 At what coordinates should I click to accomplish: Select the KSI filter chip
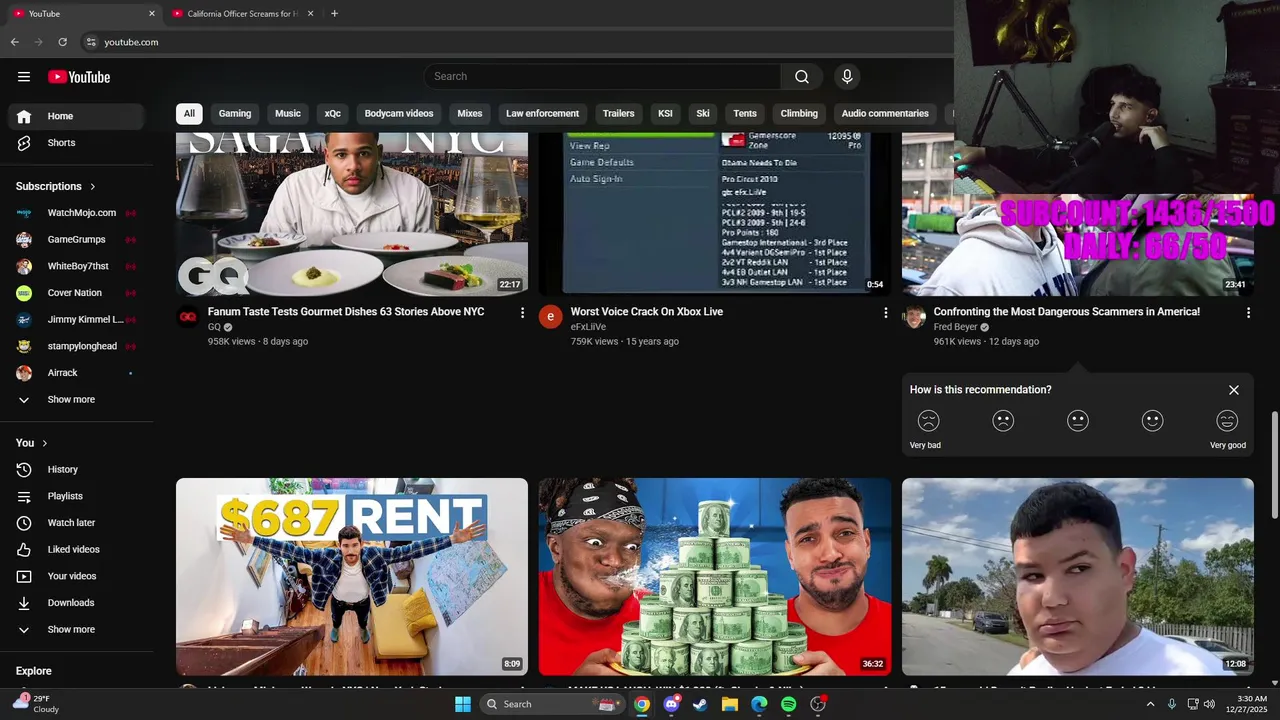(665, 113)
